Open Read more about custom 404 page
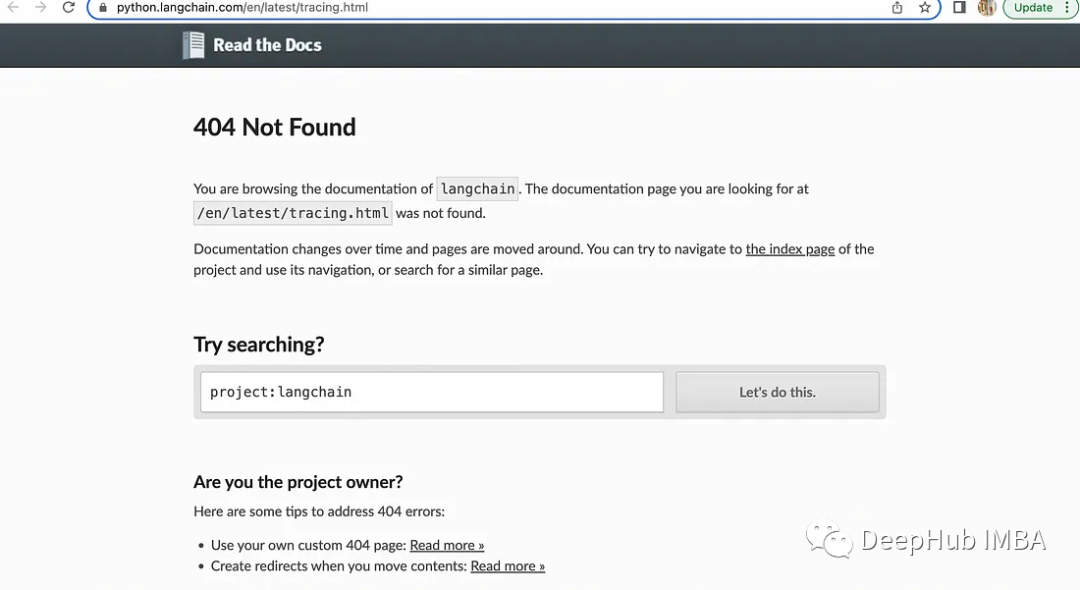The width and height of the screenshot is (1080, 590). coord(447,545)
